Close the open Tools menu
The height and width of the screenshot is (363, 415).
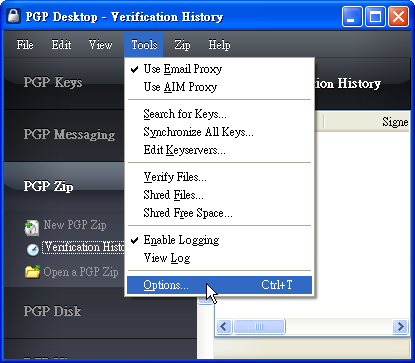point(144,44)
